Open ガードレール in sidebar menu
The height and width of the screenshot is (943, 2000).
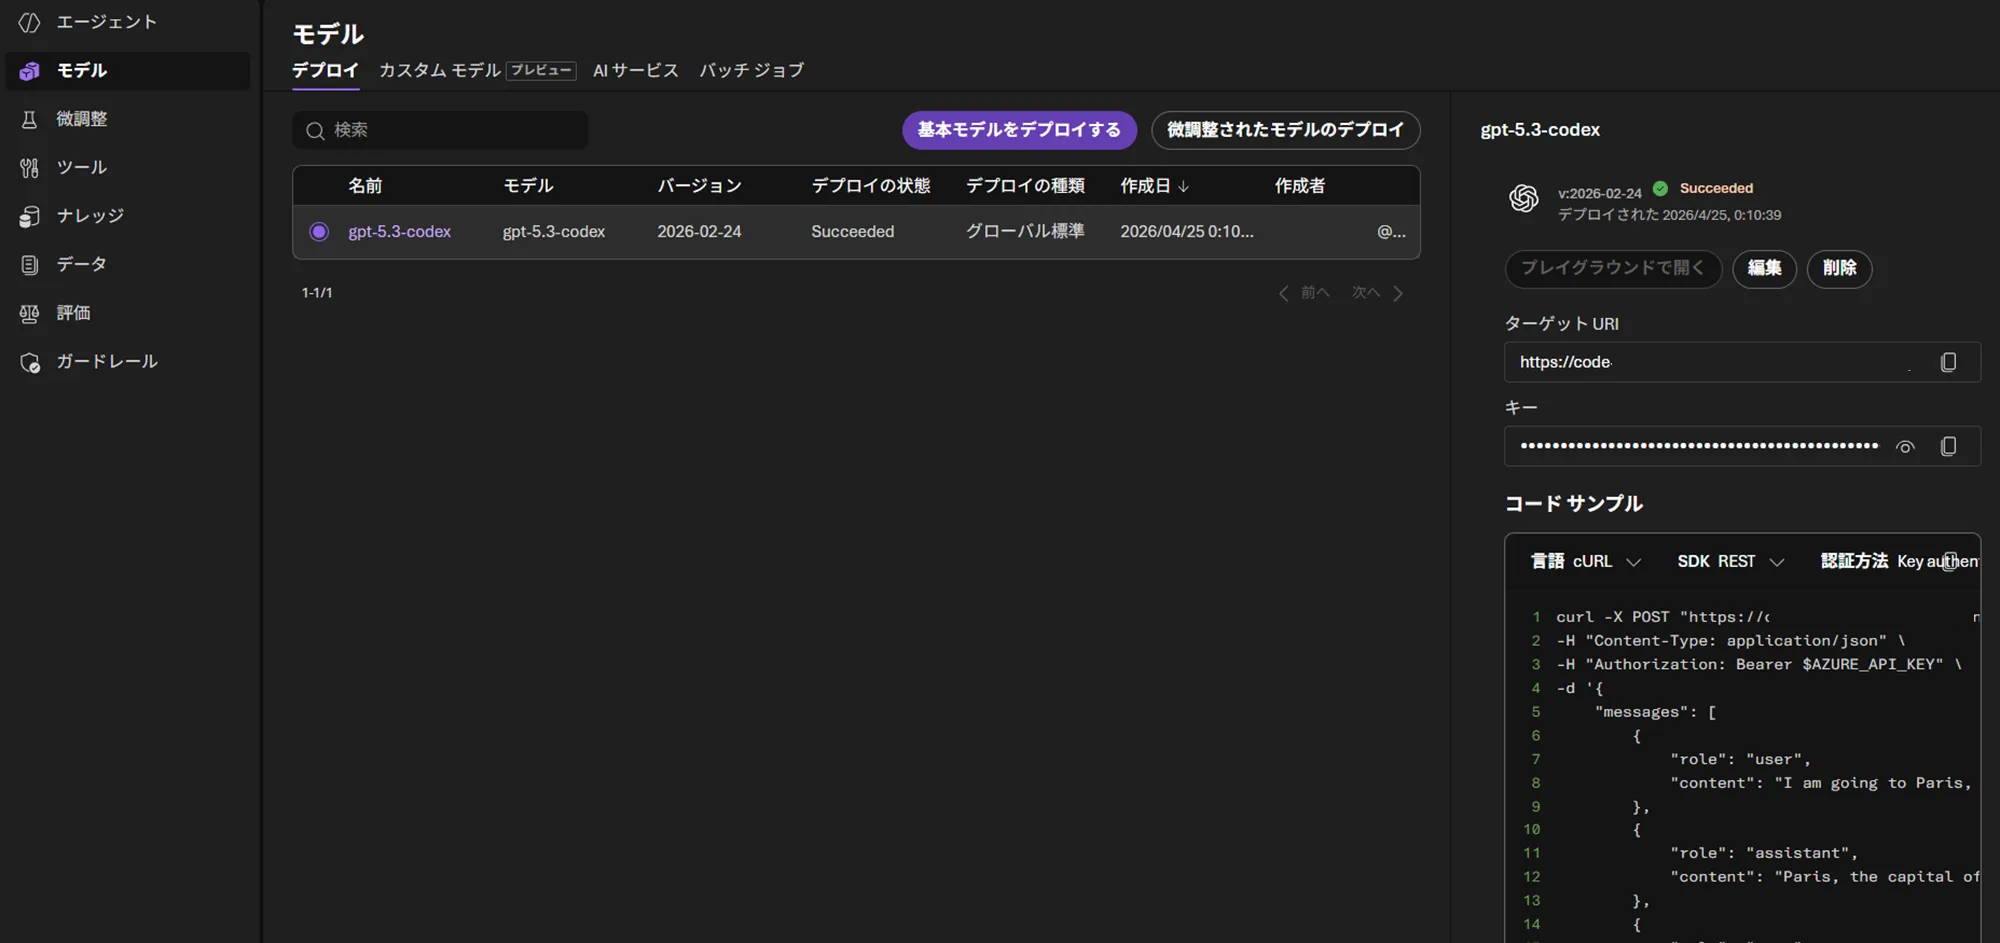128,362
